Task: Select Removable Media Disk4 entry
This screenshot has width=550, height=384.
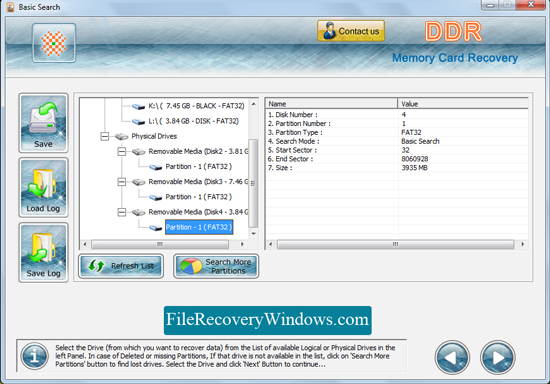Action: coord(198,212)
